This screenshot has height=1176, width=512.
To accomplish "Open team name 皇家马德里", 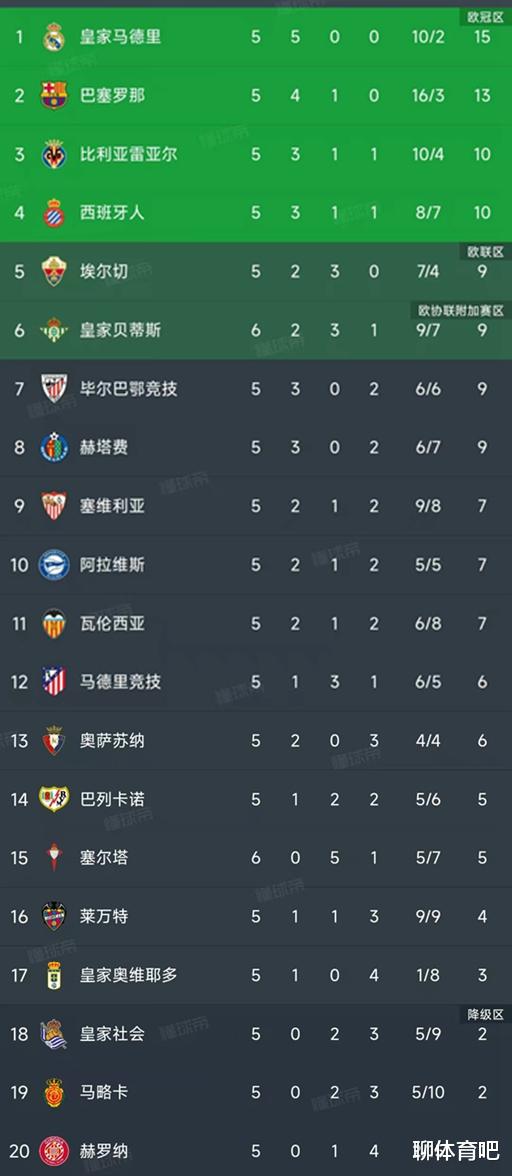I will click(121, 37).
